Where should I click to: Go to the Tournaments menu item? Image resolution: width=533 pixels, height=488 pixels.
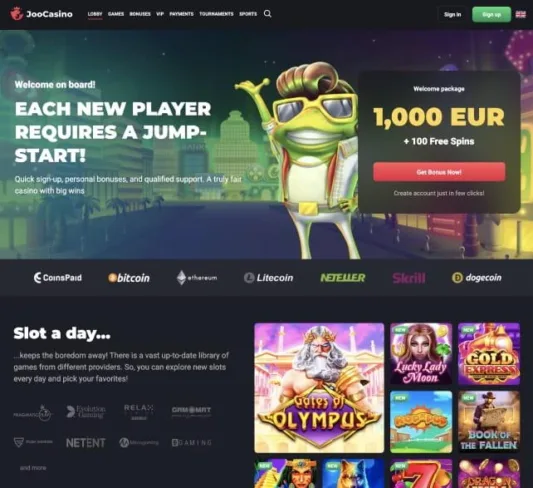(216, 14)
